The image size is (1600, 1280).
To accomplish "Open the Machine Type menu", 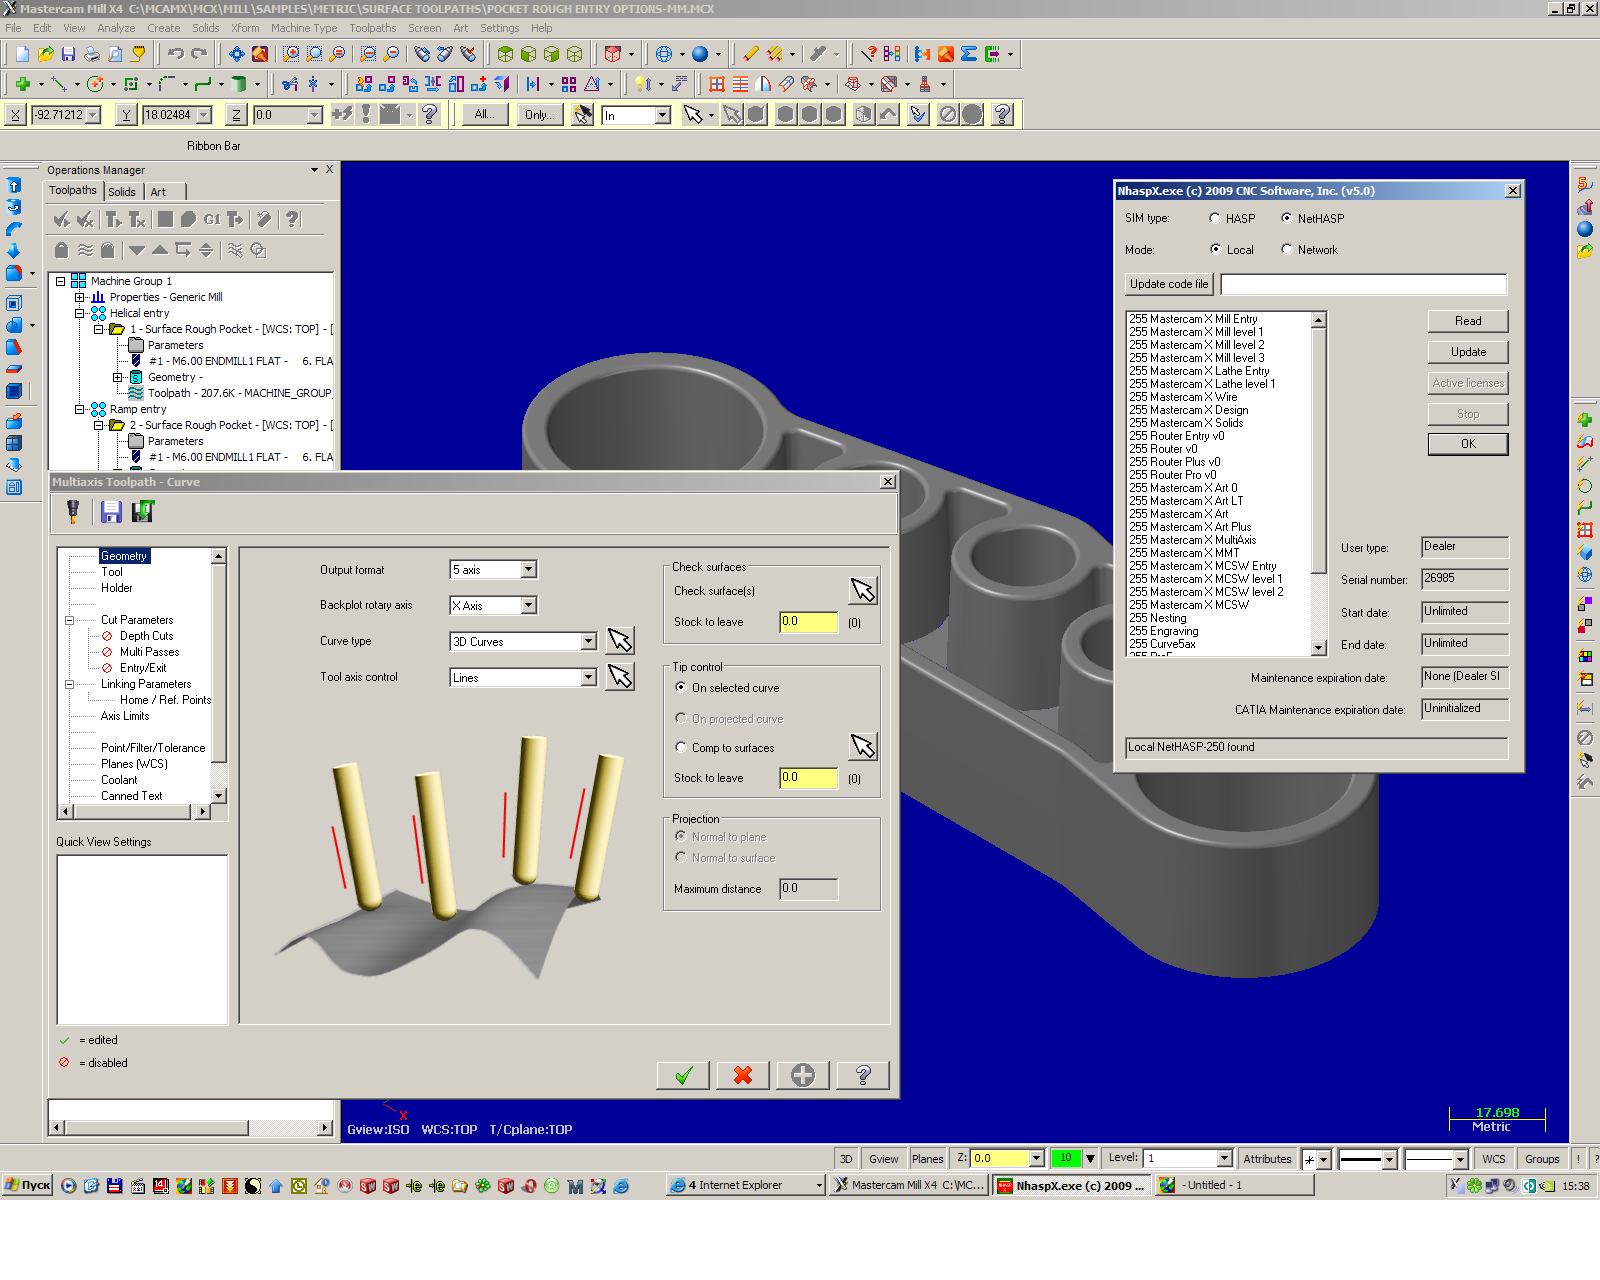I will tap(304, 28).
